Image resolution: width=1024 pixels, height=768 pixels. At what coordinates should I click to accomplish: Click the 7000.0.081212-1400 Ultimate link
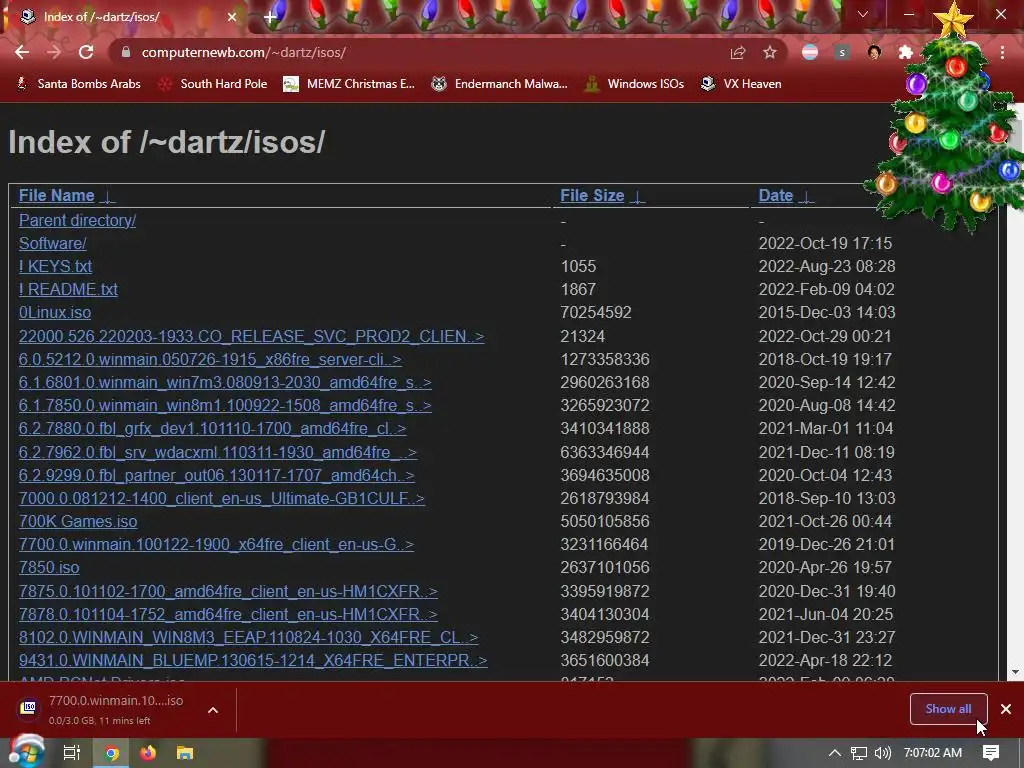click(221, 498)
